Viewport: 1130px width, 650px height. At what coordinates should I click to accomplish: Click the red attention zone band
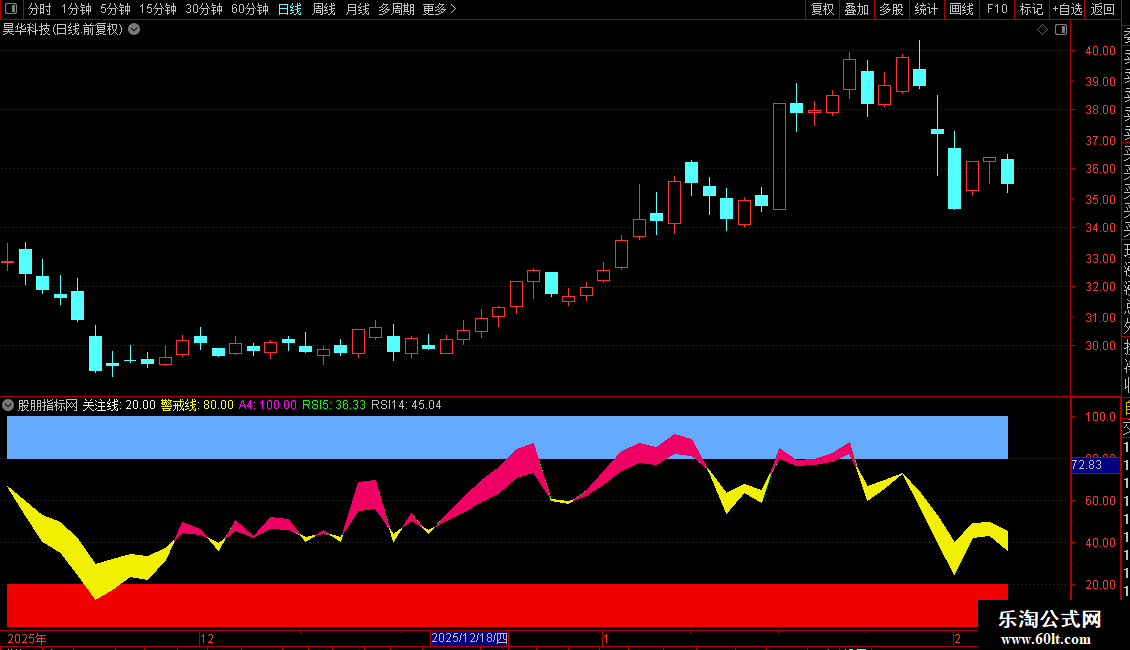click(507, 605)
